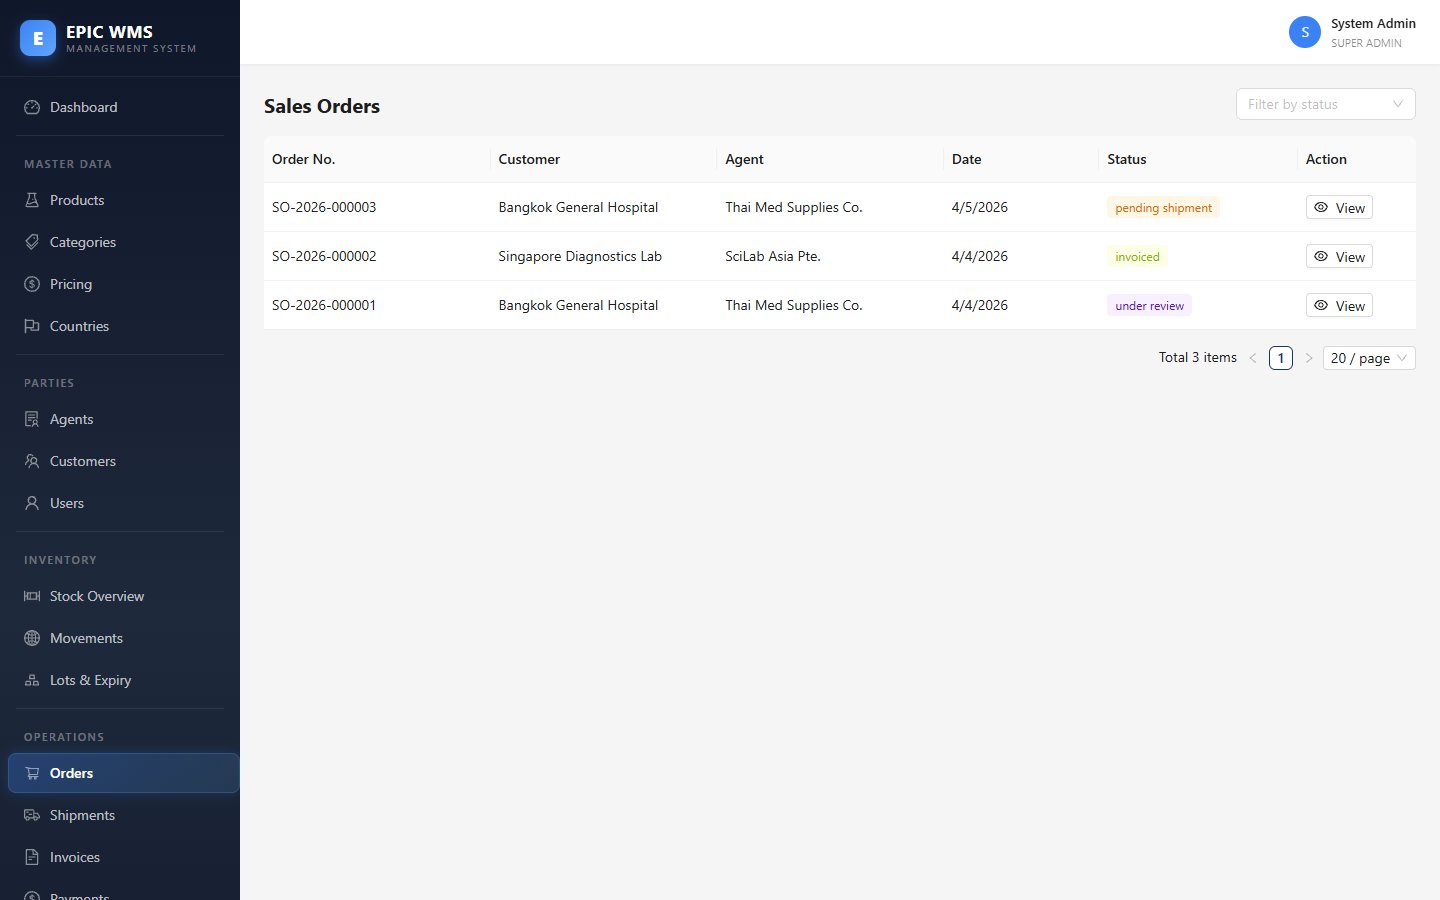Open the Invoices page

[123, 857]
